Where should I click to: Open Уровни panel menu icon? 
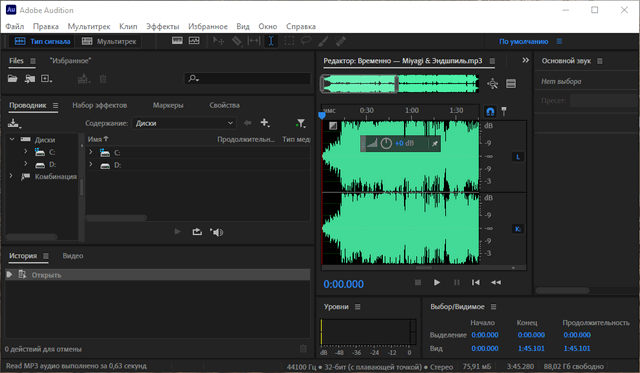click(358, 306)
